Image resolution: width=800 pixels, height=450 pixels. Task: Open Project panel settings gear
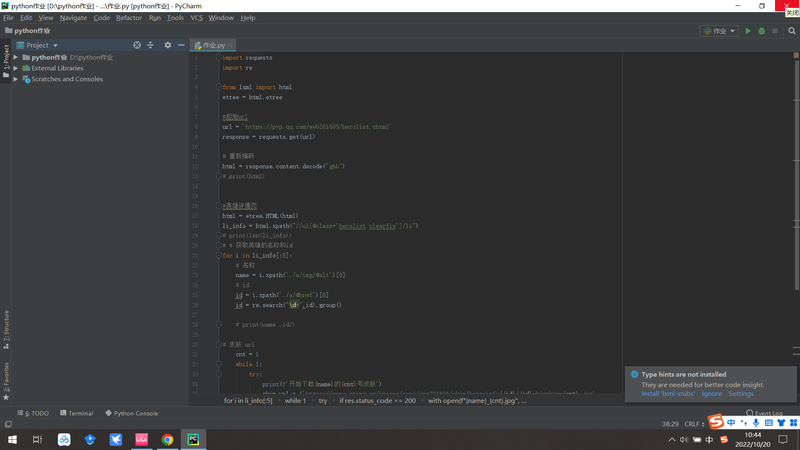click(x=168, y=45)
